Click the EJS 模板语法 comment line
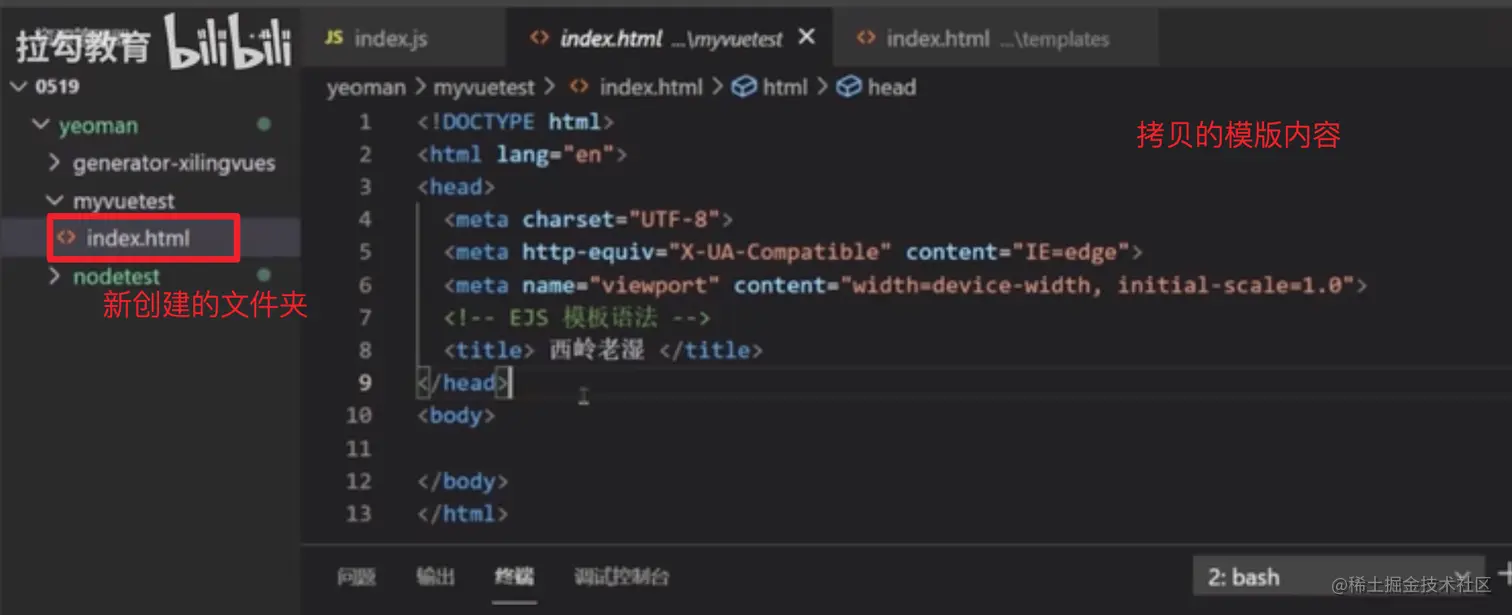The image size is (1512, 615). (x=576, y=318)
